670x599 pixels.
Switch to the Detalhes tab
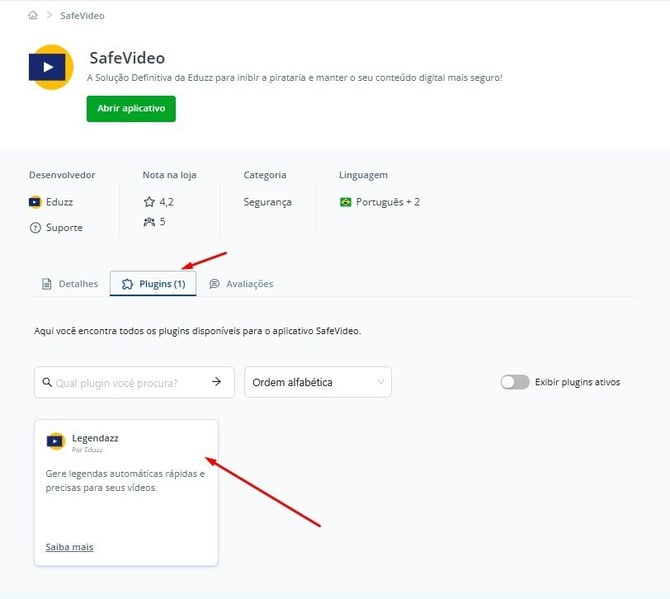click(70, 284)
